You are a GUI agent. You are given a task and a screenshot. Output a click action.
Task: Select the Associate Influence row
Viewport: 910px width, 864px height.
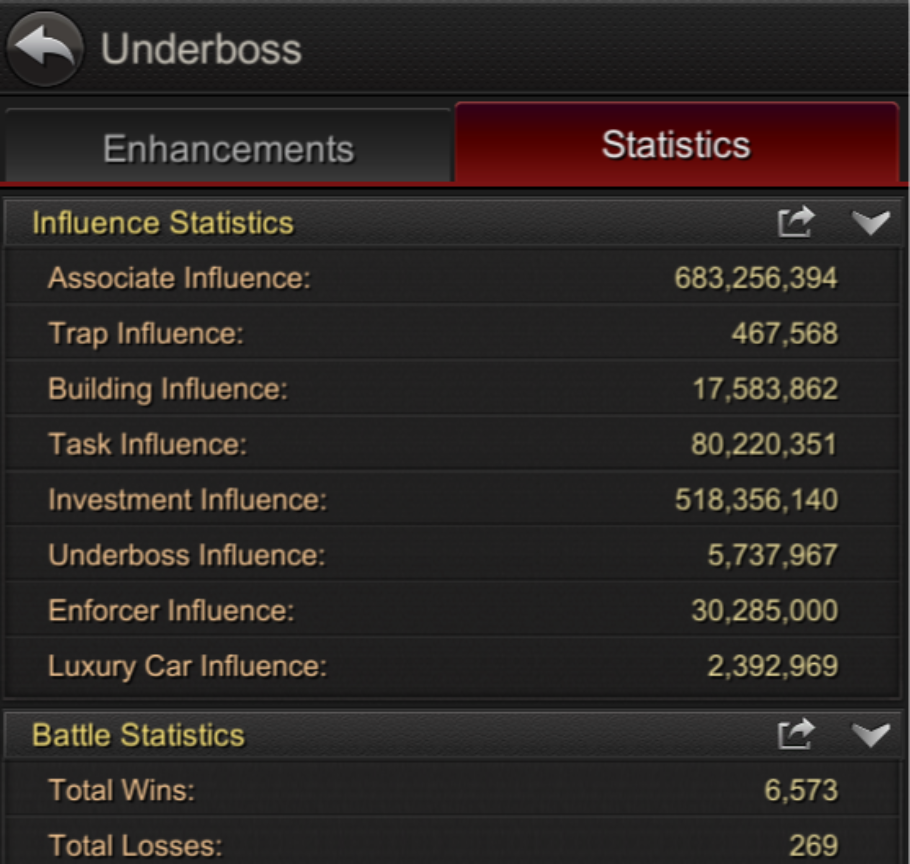coord(453,277)
